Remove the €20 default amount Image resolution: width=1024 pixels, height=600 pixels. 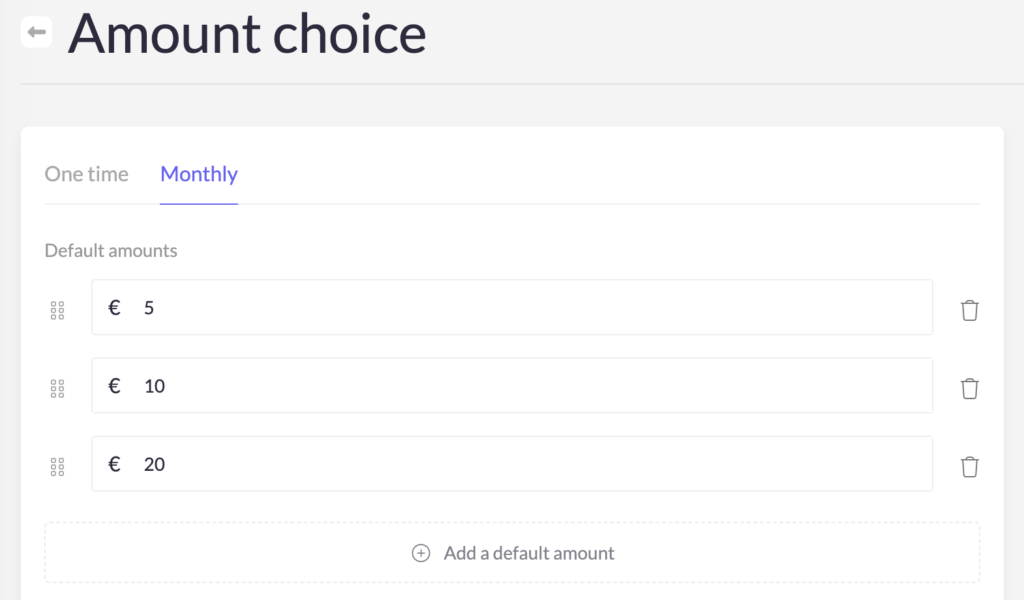969,467
